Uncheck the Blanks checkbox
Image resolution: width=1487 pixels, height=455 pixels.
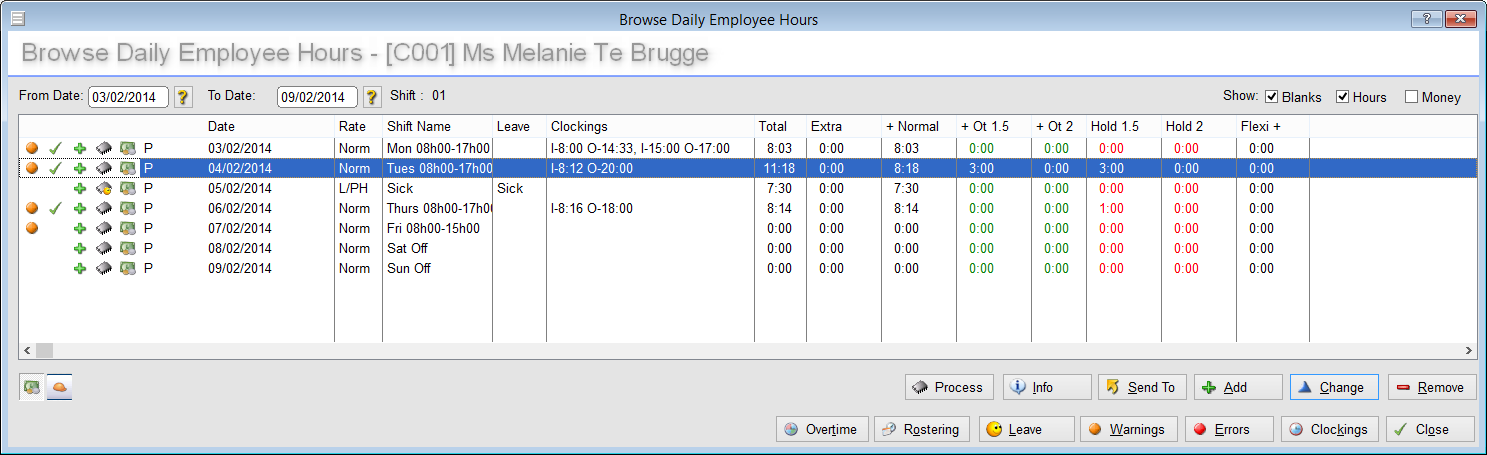(1272, 97)
